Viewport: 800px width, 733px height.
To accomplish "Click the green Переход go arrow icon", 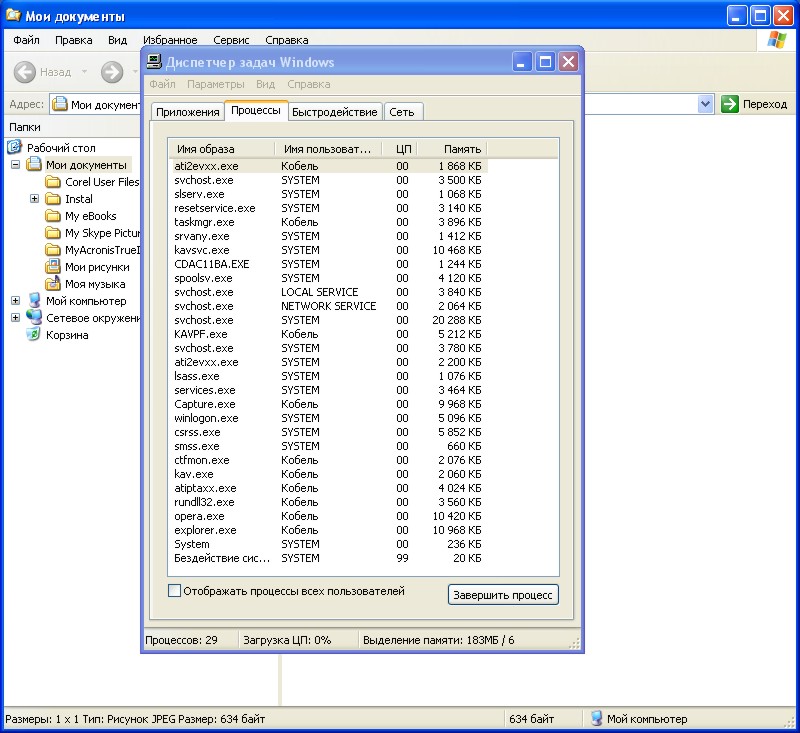I will [730, 104].
